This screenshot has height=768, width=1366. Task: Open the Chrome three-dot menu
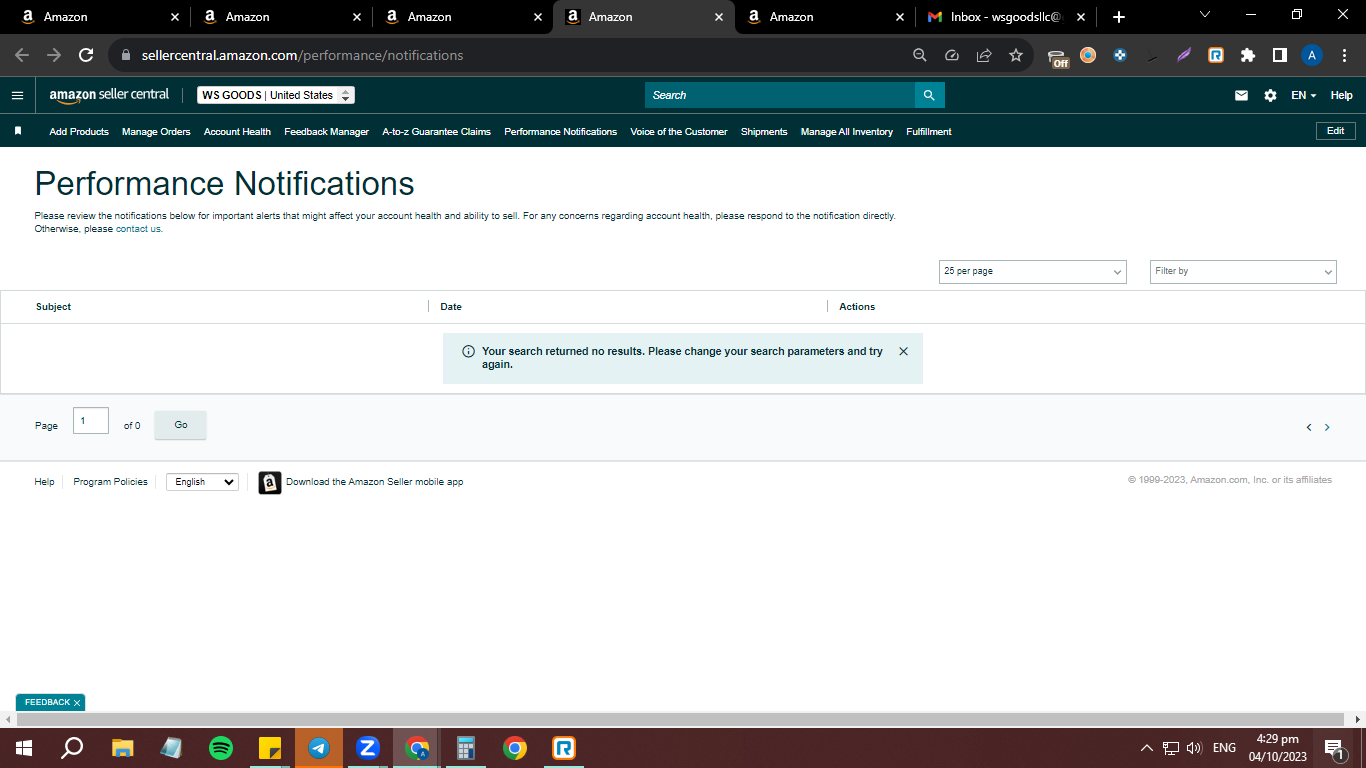(x=1344, y=55)
